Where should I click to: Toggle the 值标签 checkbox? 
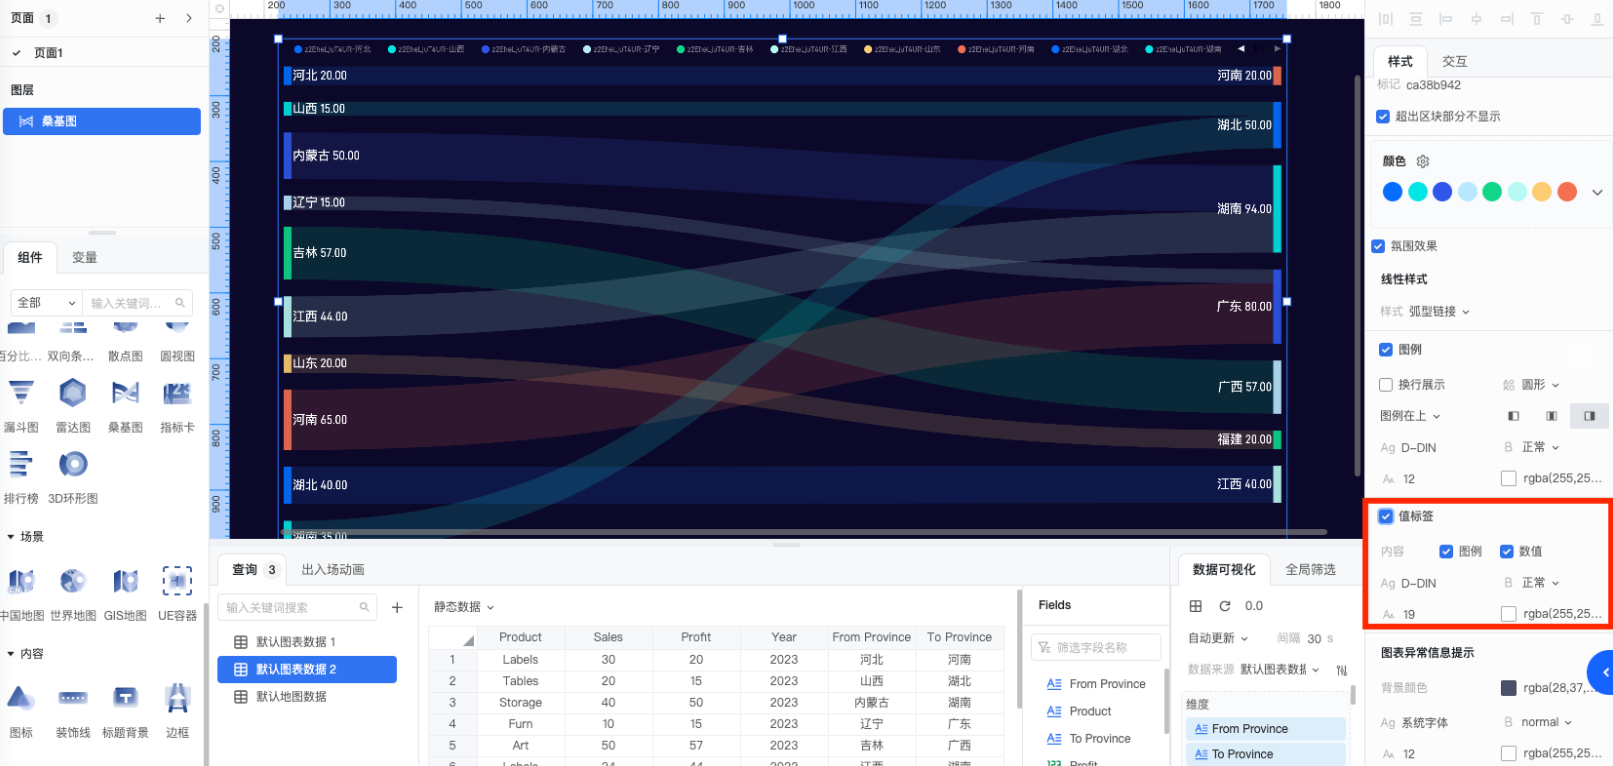(1386, 517)
